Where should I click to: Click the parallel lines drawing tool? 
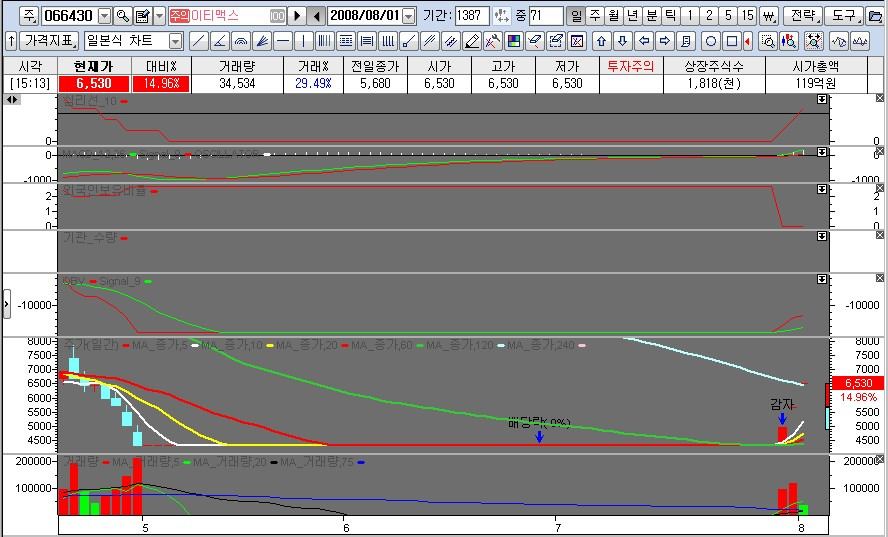click(430, 41)
